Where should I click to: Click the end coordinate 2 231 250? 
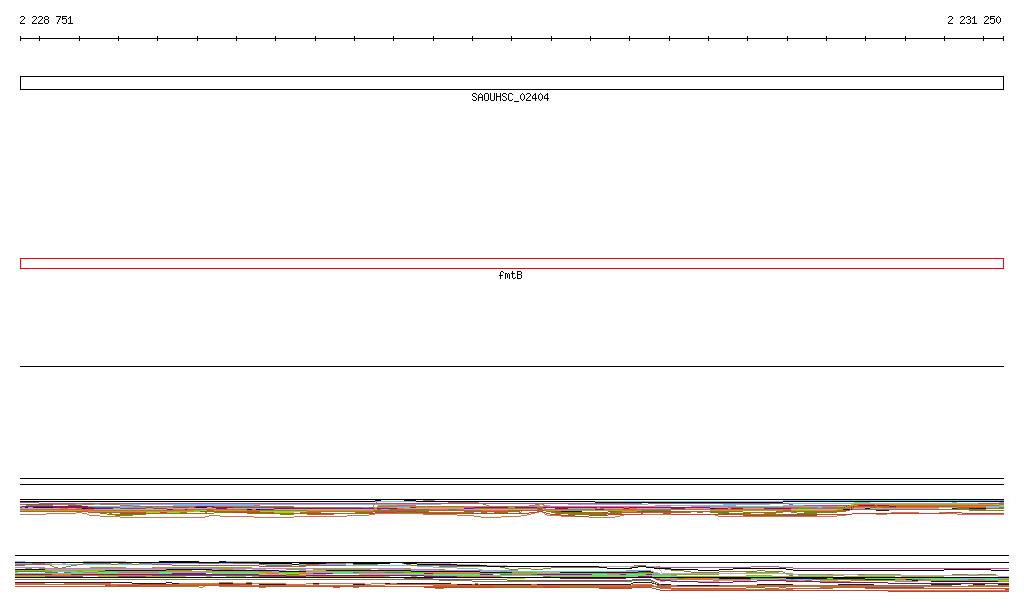[974, 20]
